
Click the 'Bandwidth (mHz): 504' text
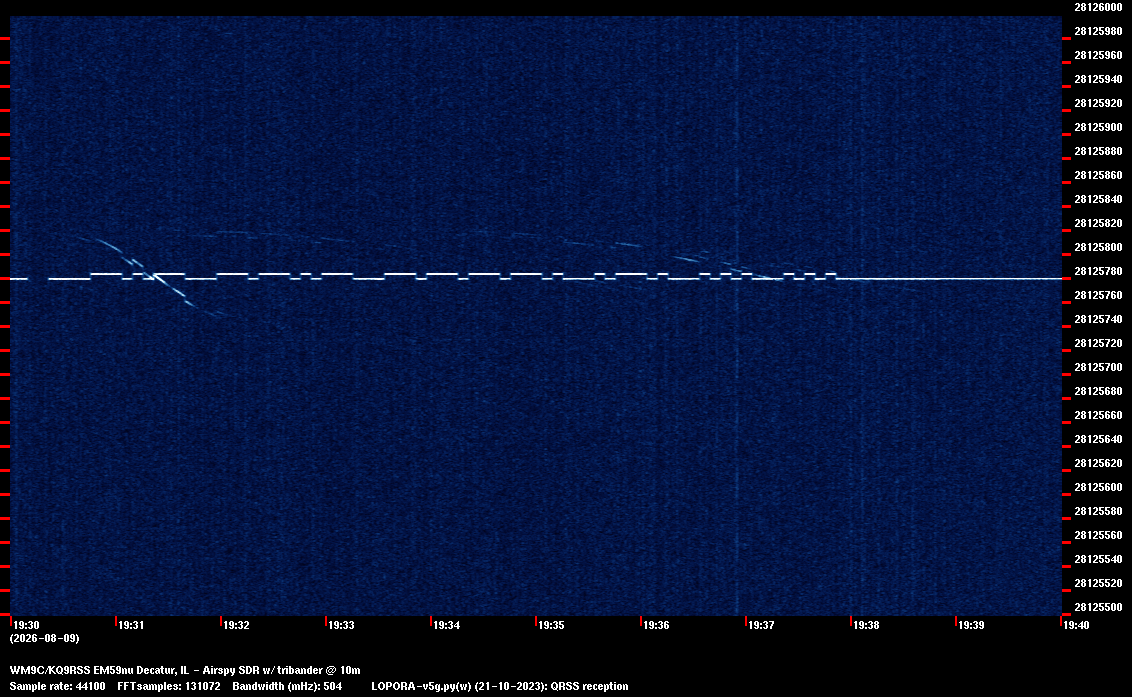pos(287,686)
